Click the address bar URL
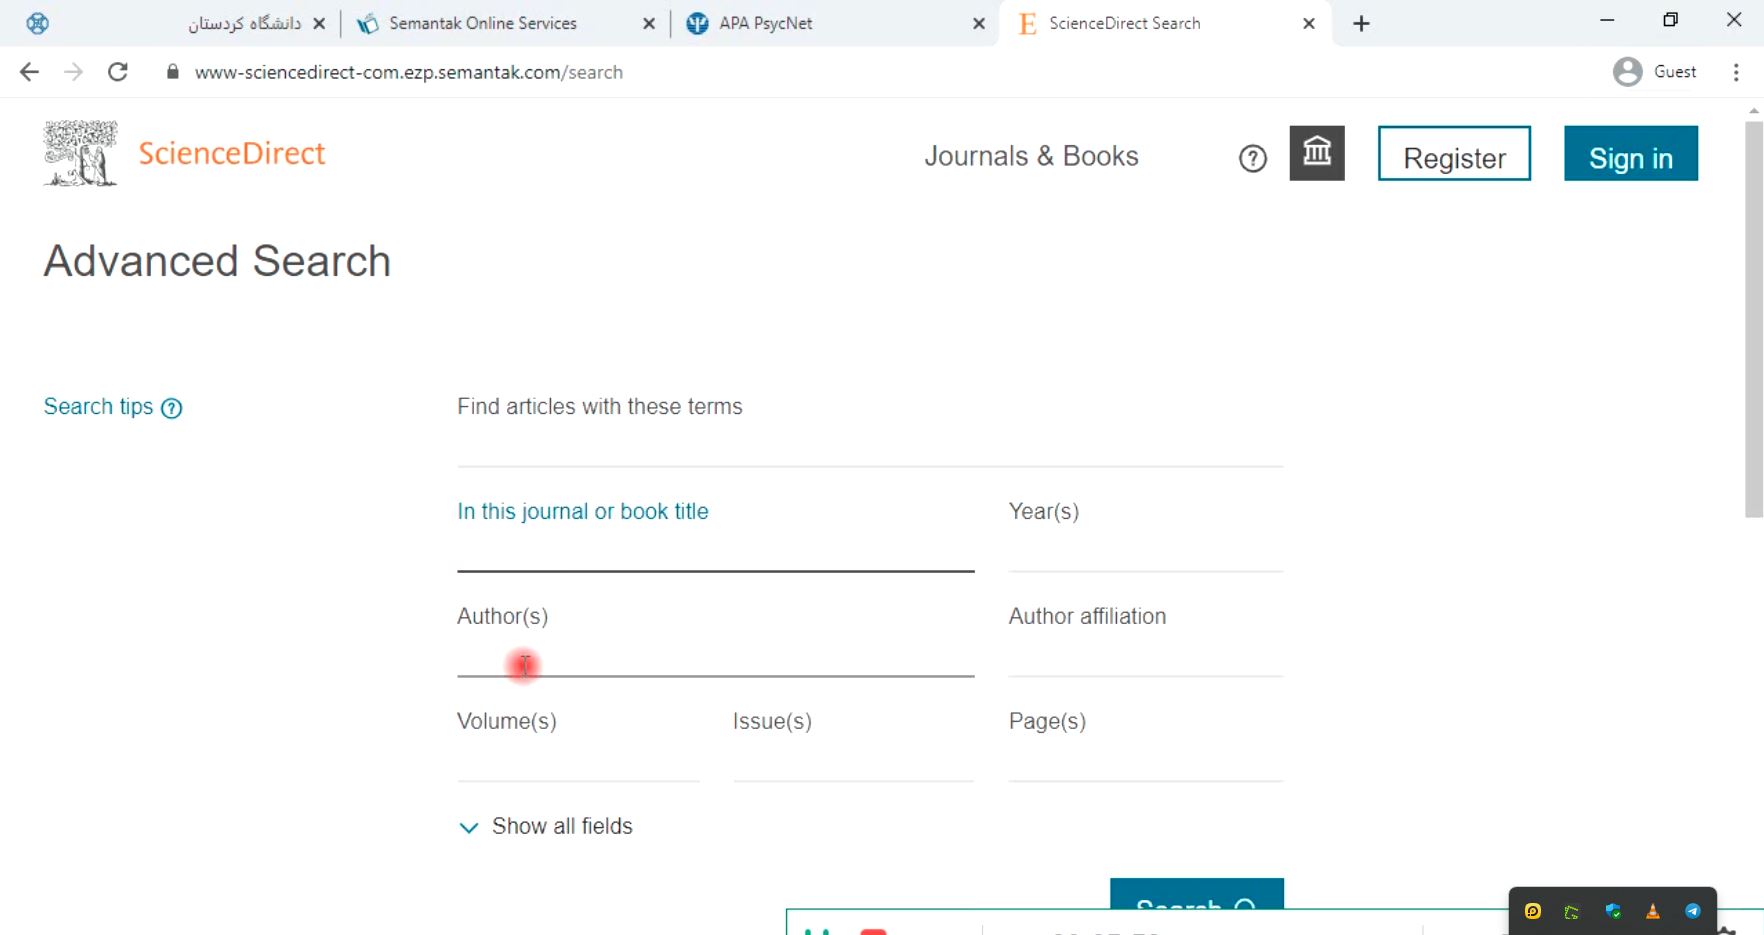The image size is (1764, 935). (409, 72)
